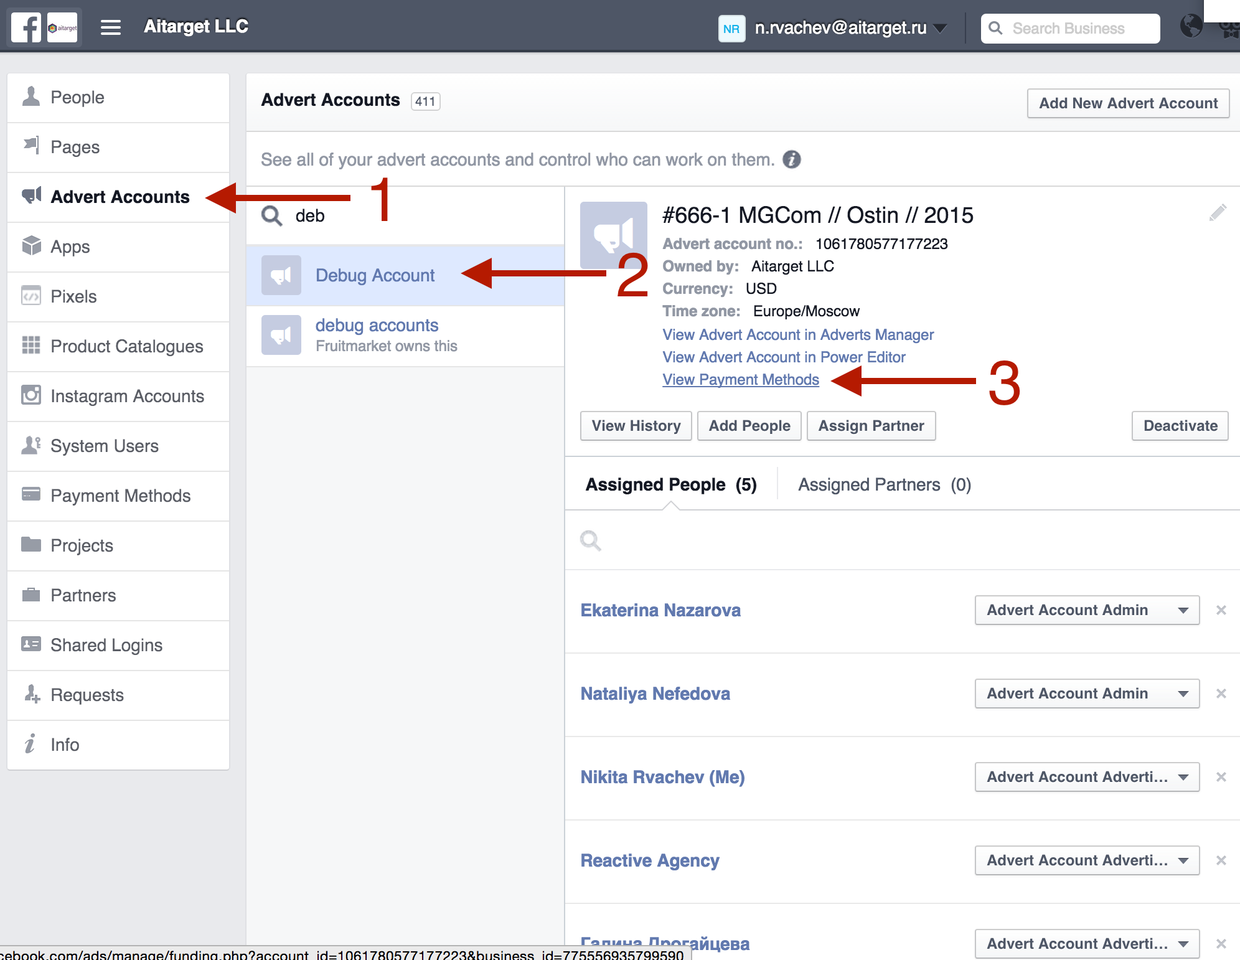
Task: Click the Add People button
Action: (749, 426)
